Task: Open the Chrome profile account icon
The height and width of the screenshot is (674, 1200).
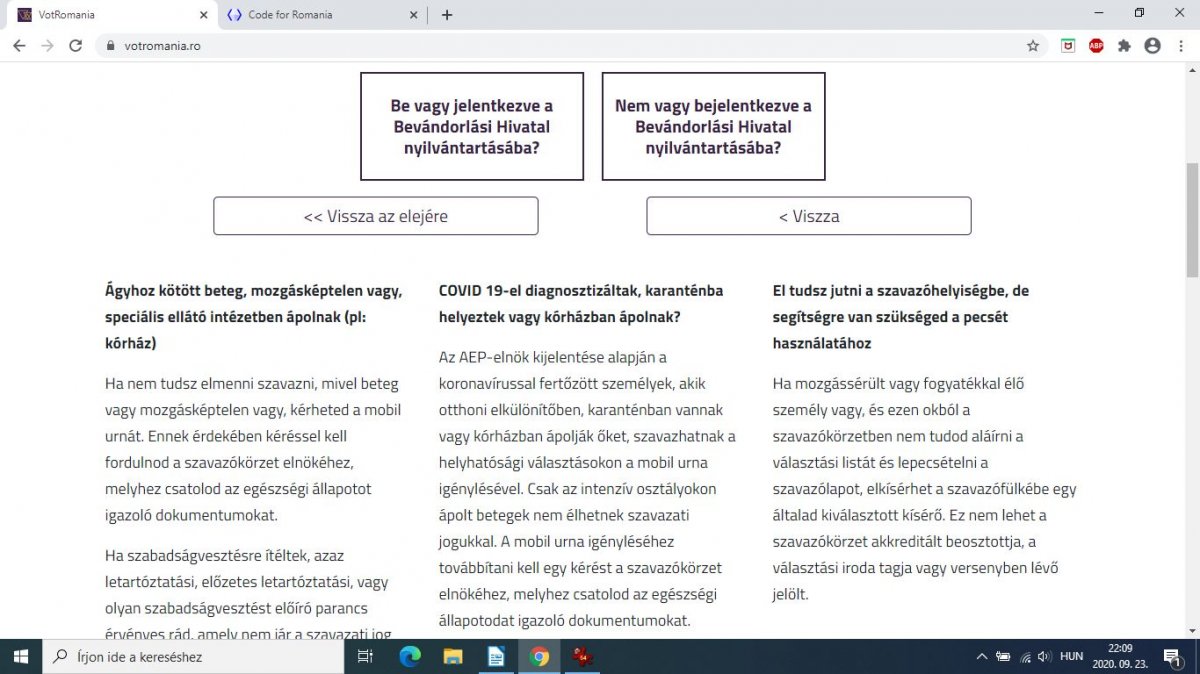Action: tap(1152, 45)
